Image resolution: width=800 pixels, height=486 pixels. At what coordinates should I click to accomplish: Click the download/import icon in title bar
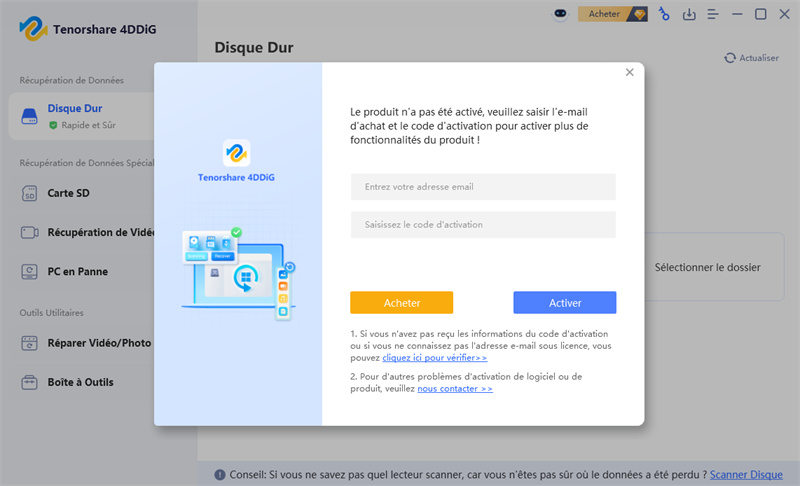689,14
